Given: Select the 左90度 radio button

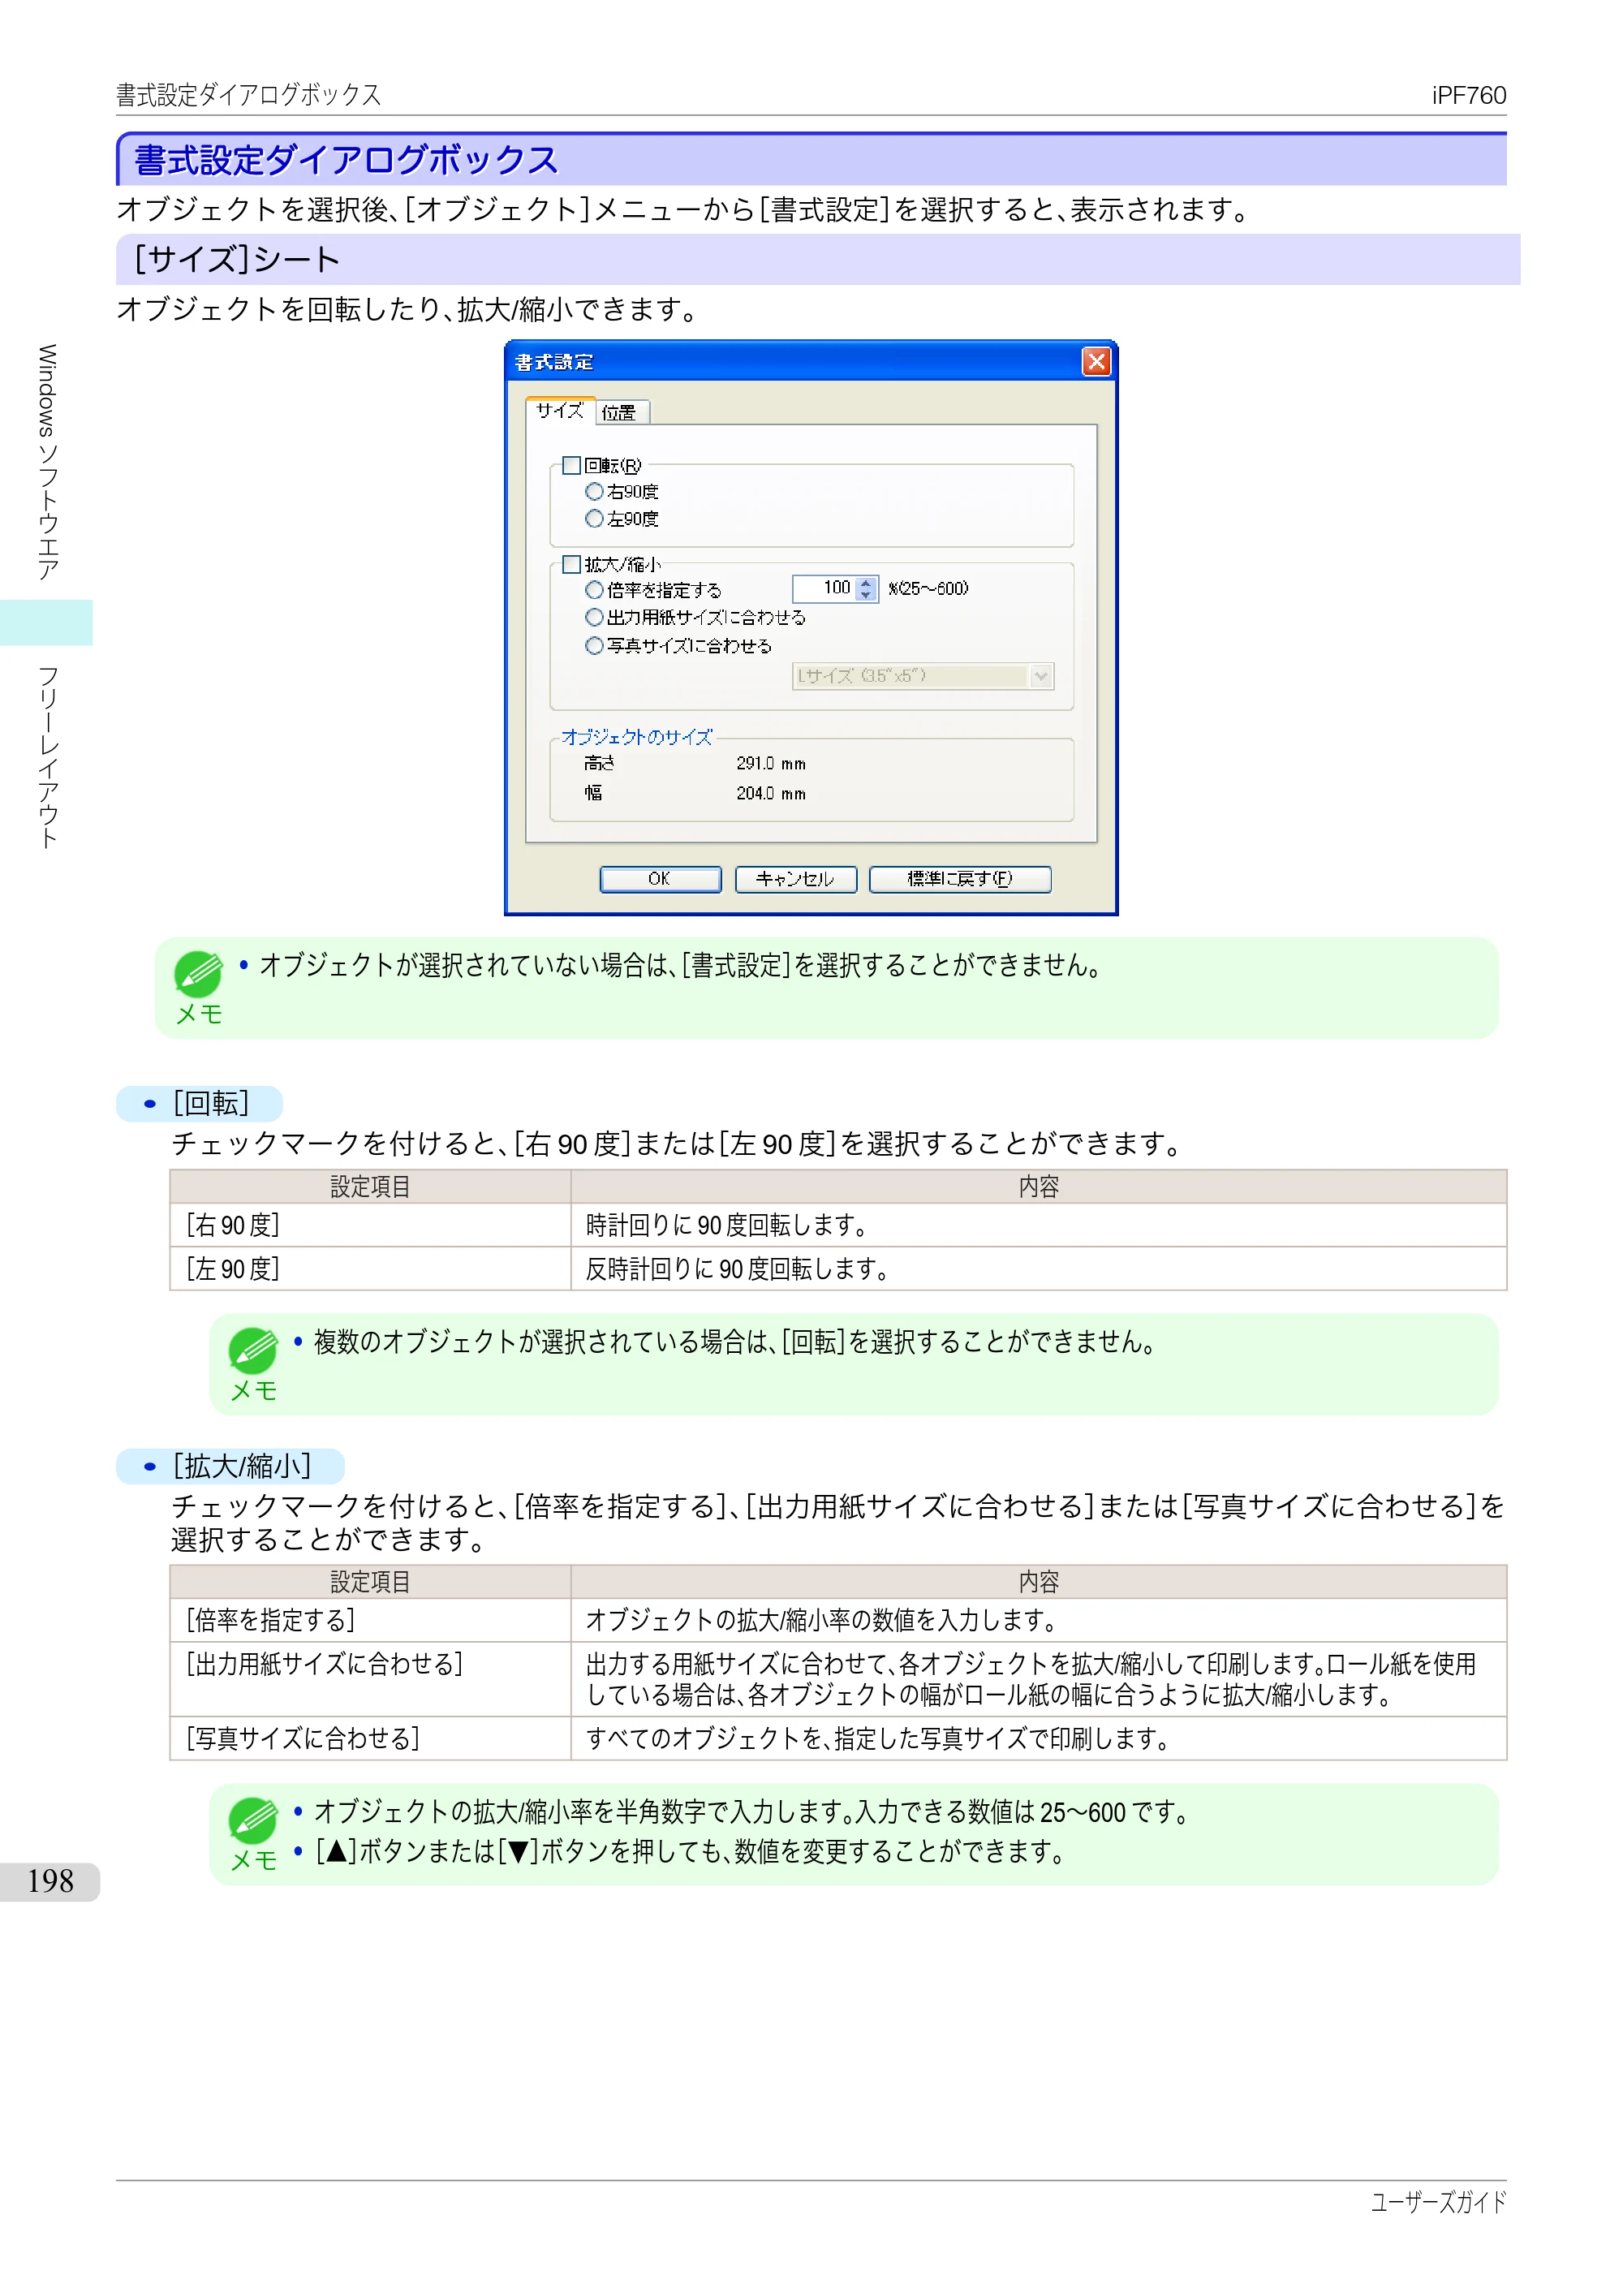Looking at the screenshot, I should pyautogui.click(x=594, y=518).
